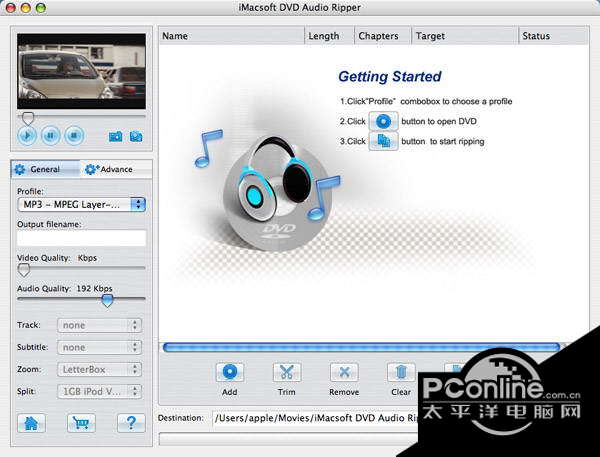Open the Subtitle dropdown

[x=99, y=348]
